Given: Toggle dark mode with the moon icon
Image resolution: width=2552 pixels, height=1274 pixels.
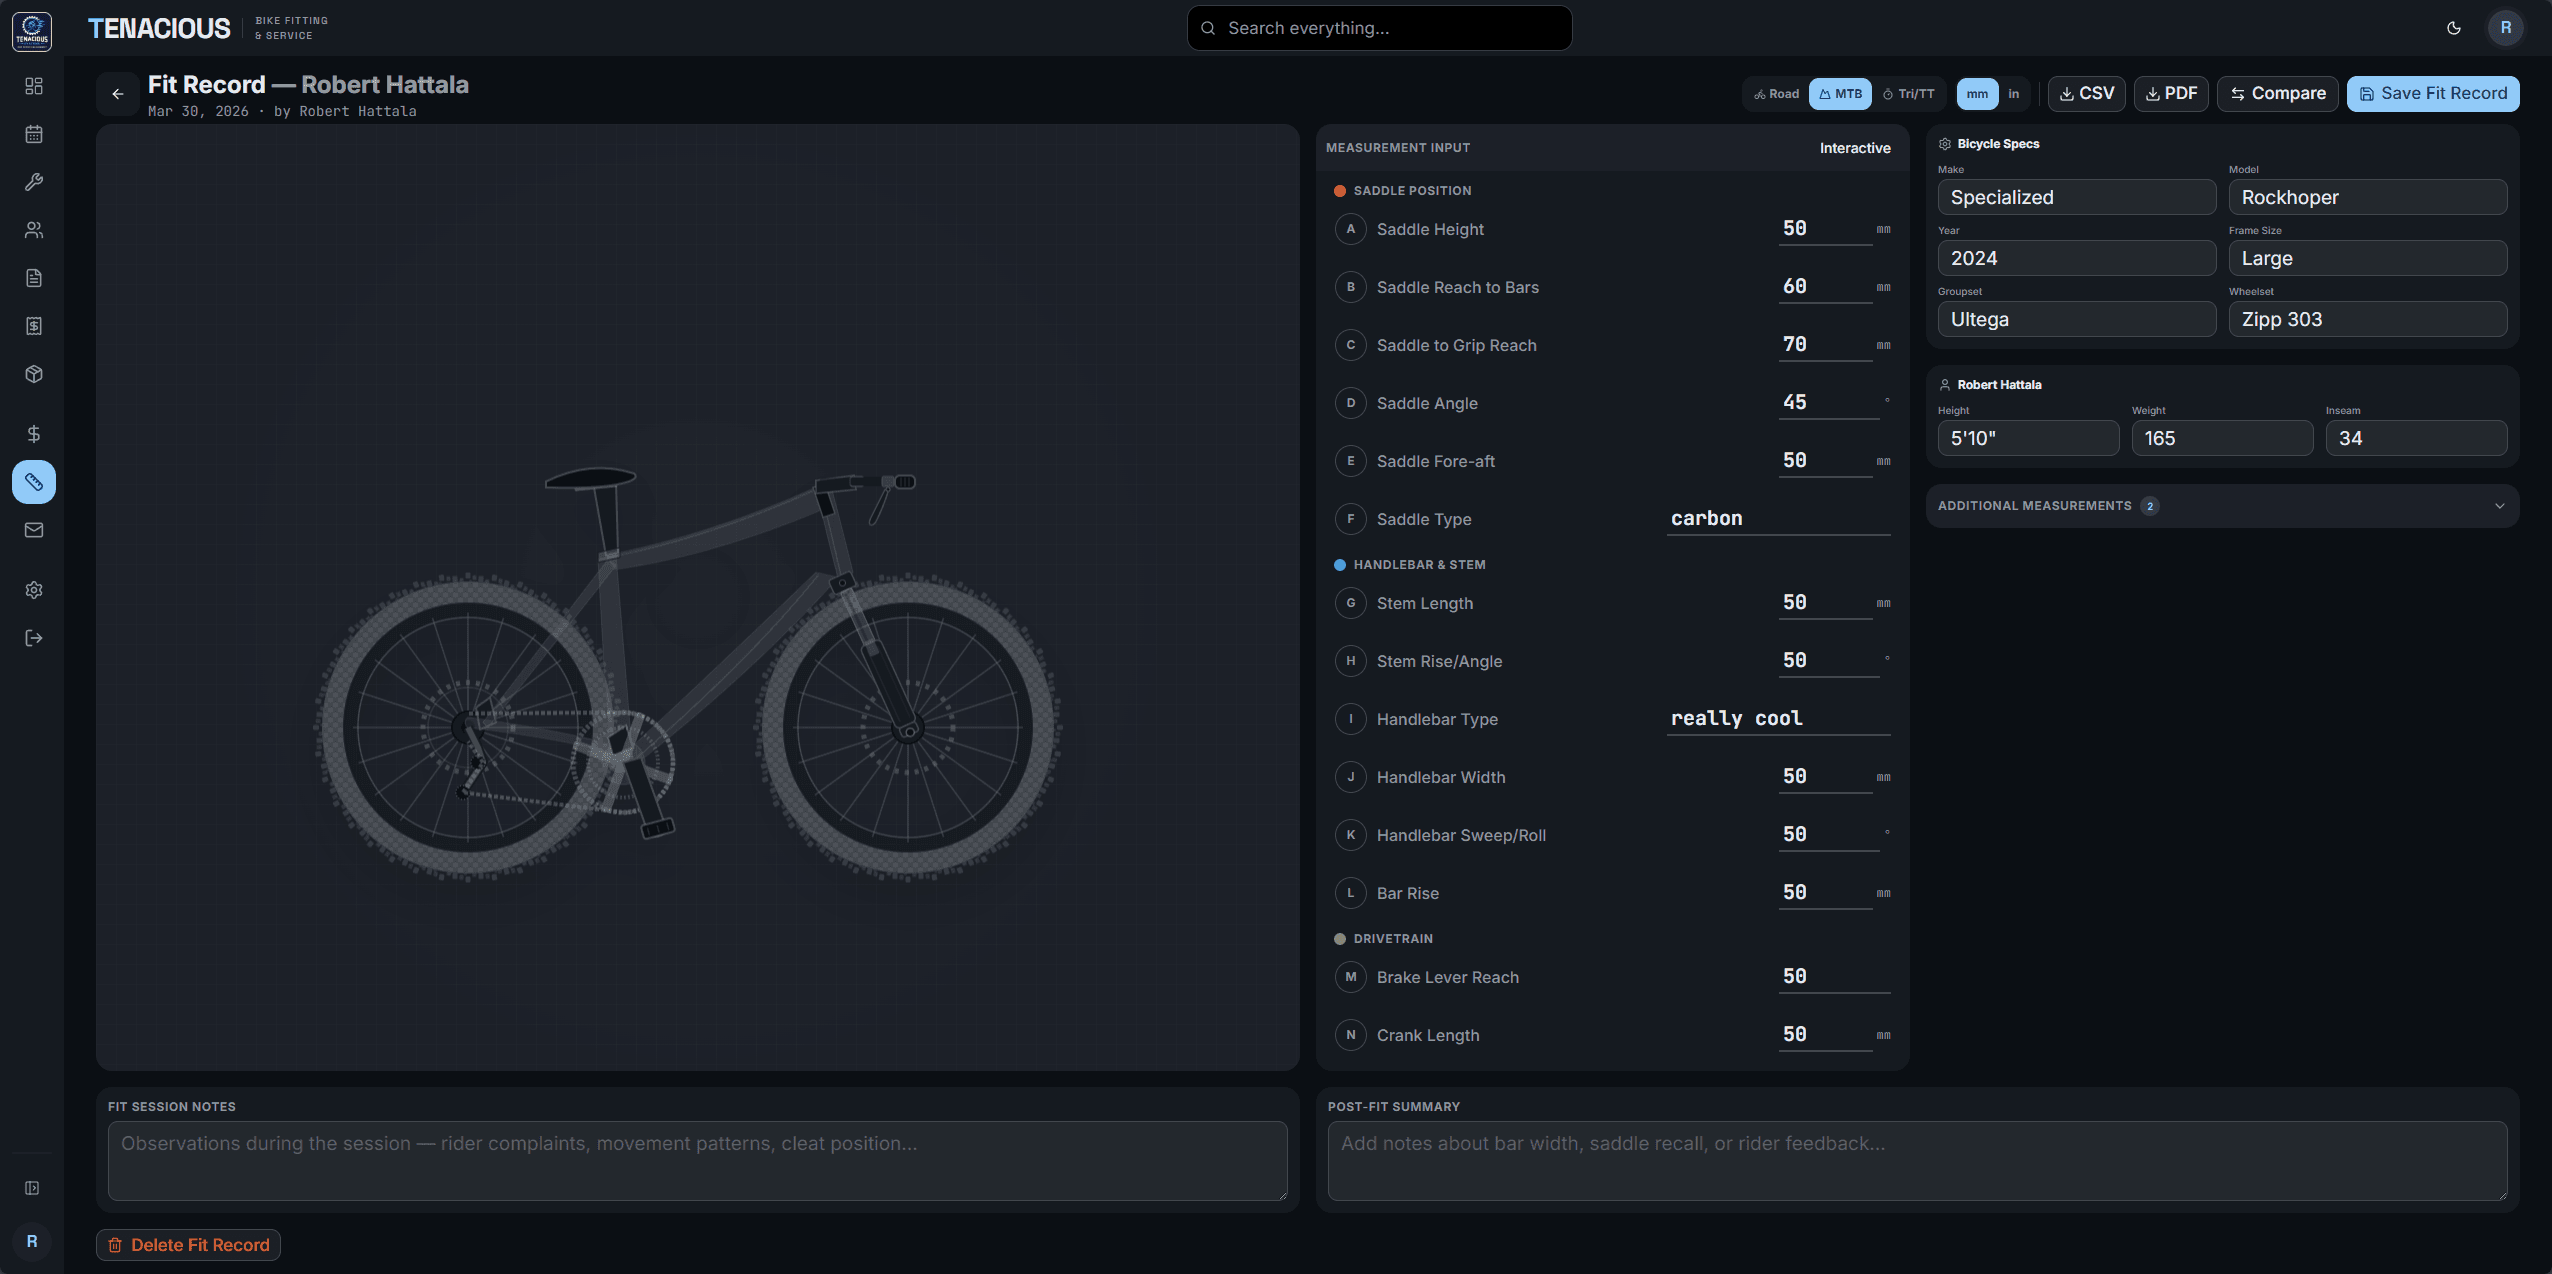Looking at the screenshot, I should pyautogui.click(x=2454, y=27).
